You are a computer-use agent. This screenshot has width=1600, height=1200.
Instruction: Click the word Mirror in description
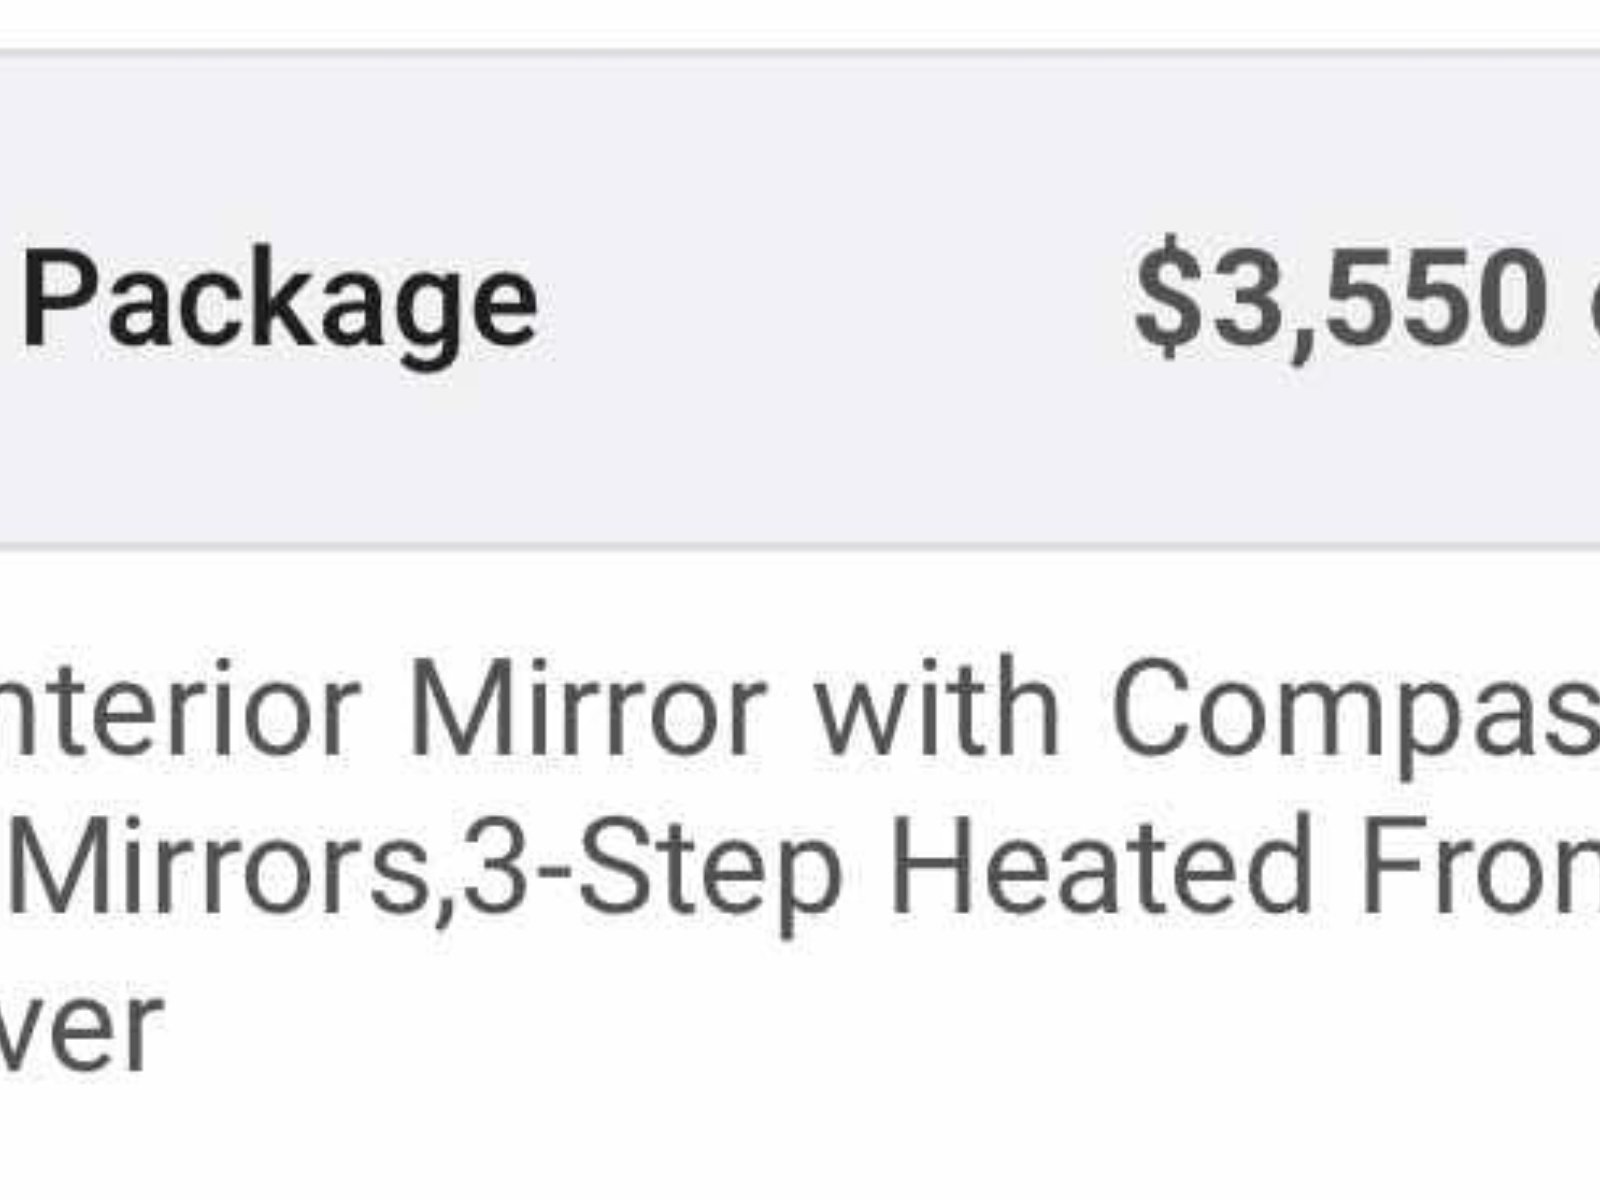[x=588, y=710]
